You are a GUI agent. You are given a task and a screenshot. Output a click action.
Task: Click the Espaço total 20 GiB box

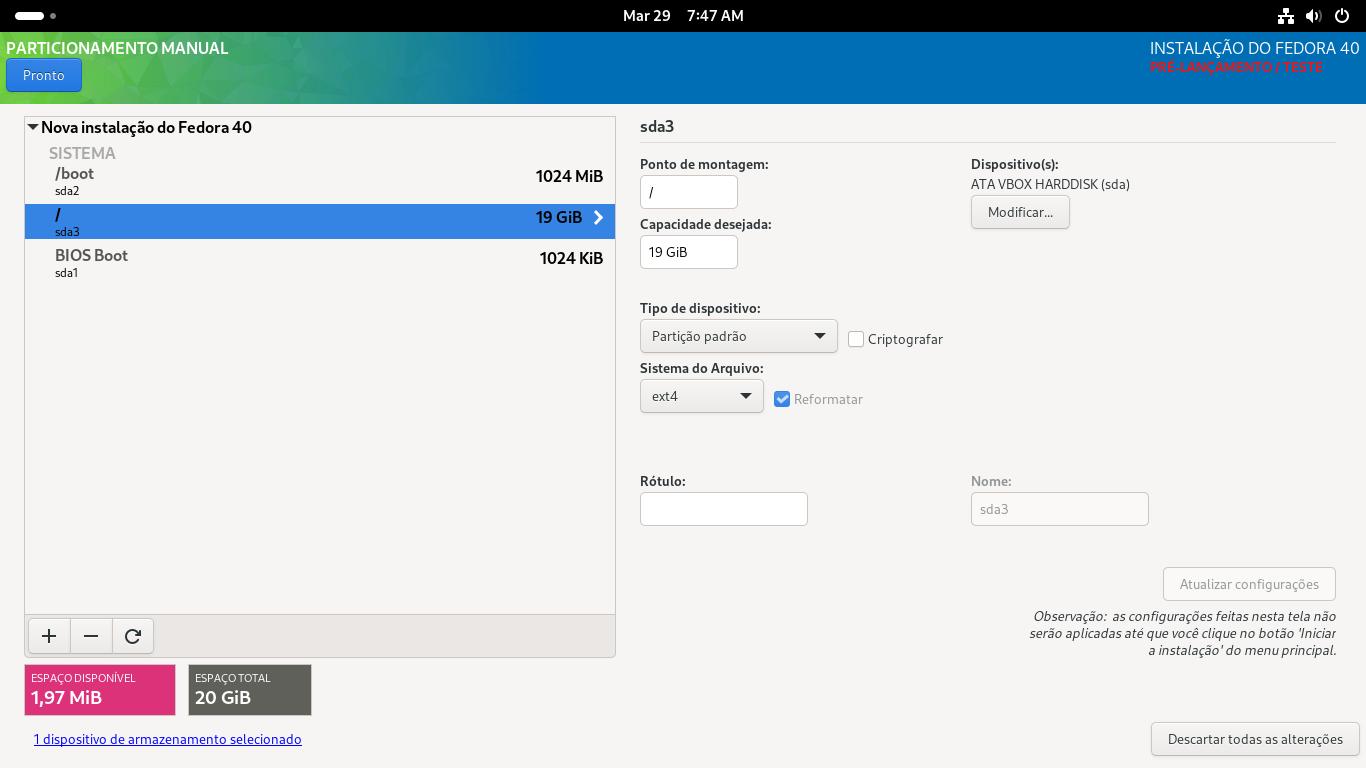(250, 690)
